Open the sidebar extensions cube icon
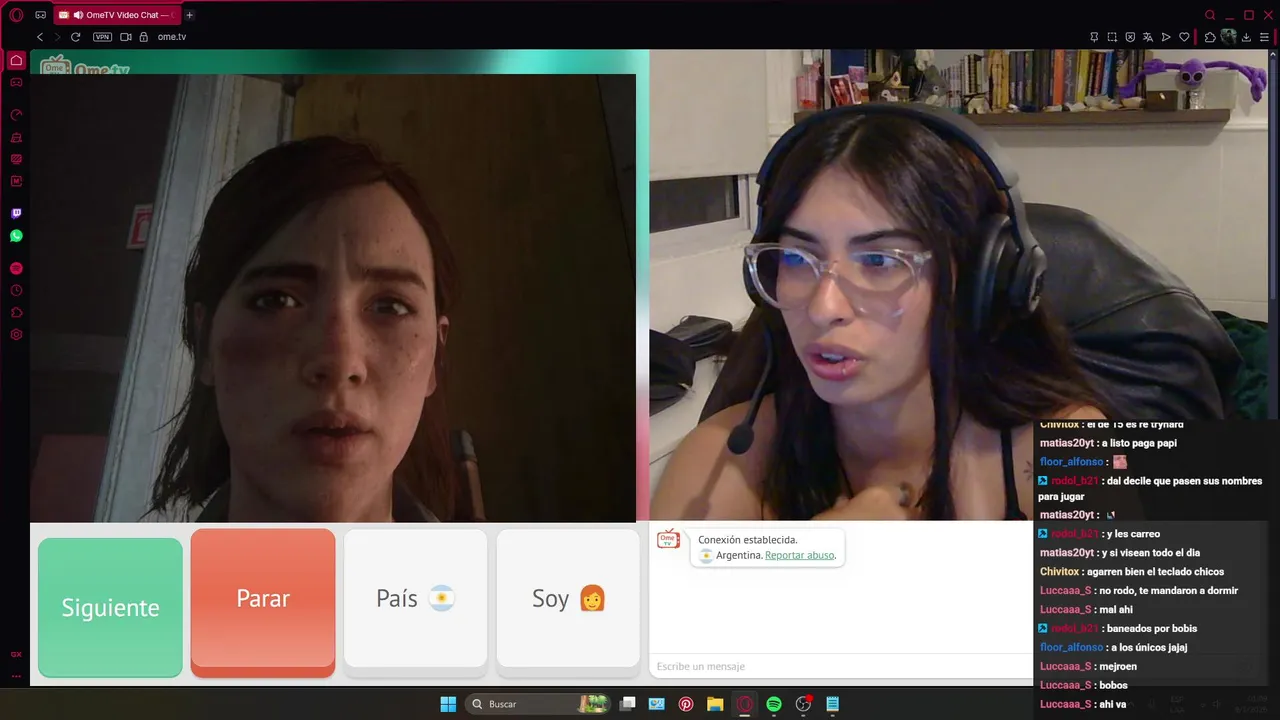1280x720 pixels. pyautogui.click(x=16, y=312)
